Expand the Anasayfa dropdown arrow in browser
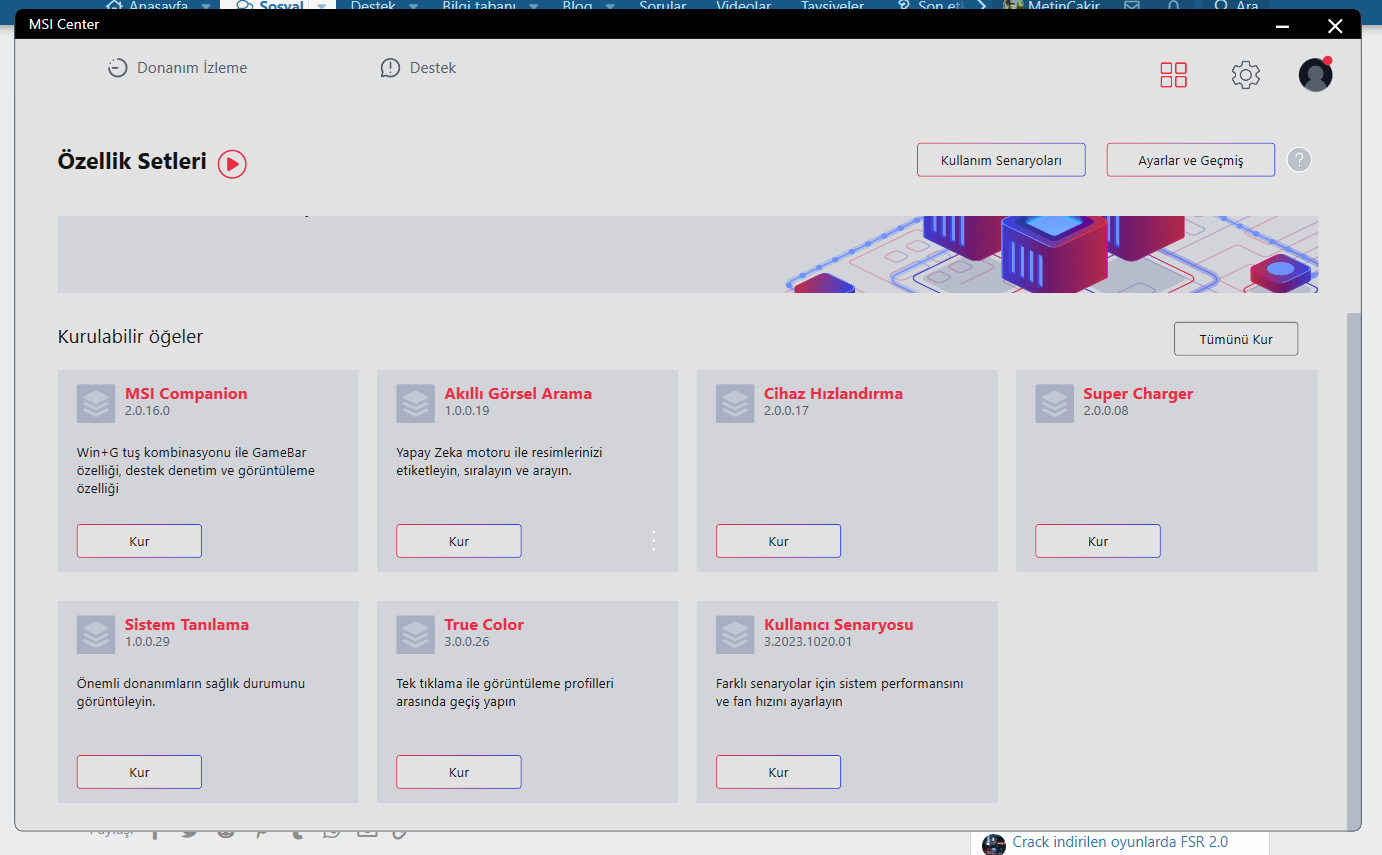The image size is (1382, 855). coord(205,6)
